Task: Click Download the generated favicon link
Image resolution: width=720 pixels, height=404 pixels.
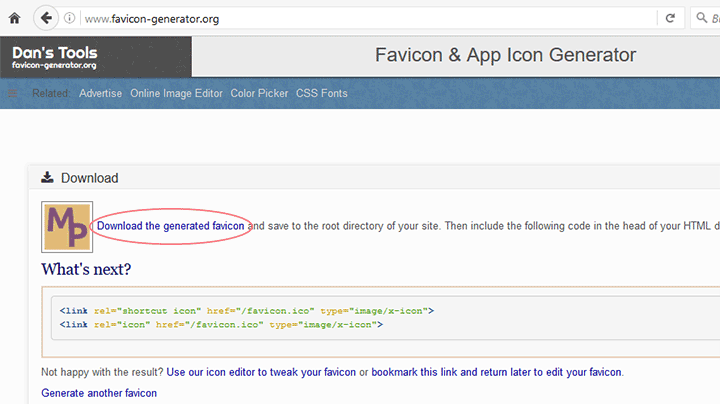Action: click(170, 226)
